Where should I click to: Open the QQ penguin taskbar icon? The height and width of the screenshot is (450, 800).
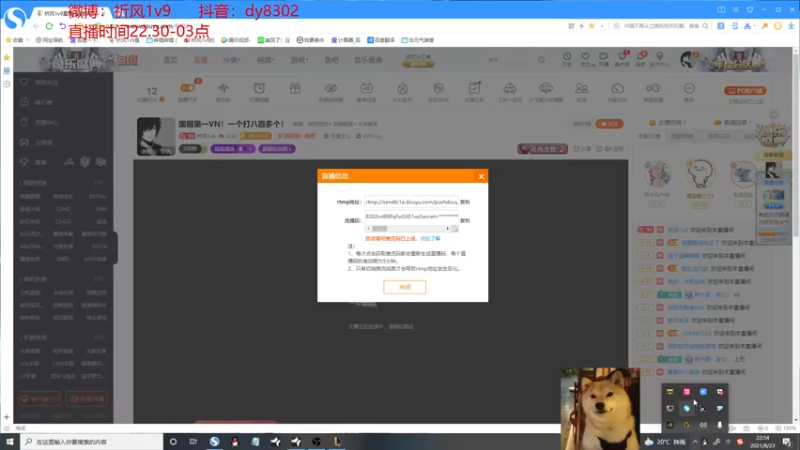235,441
